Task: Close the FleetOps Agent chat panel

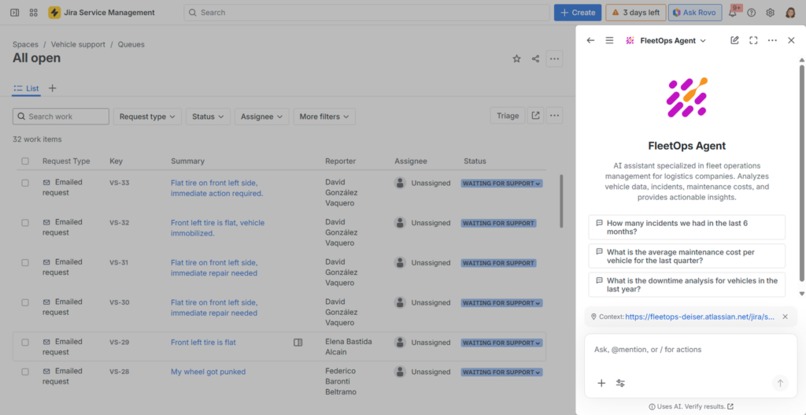Action: coord(791,40)
